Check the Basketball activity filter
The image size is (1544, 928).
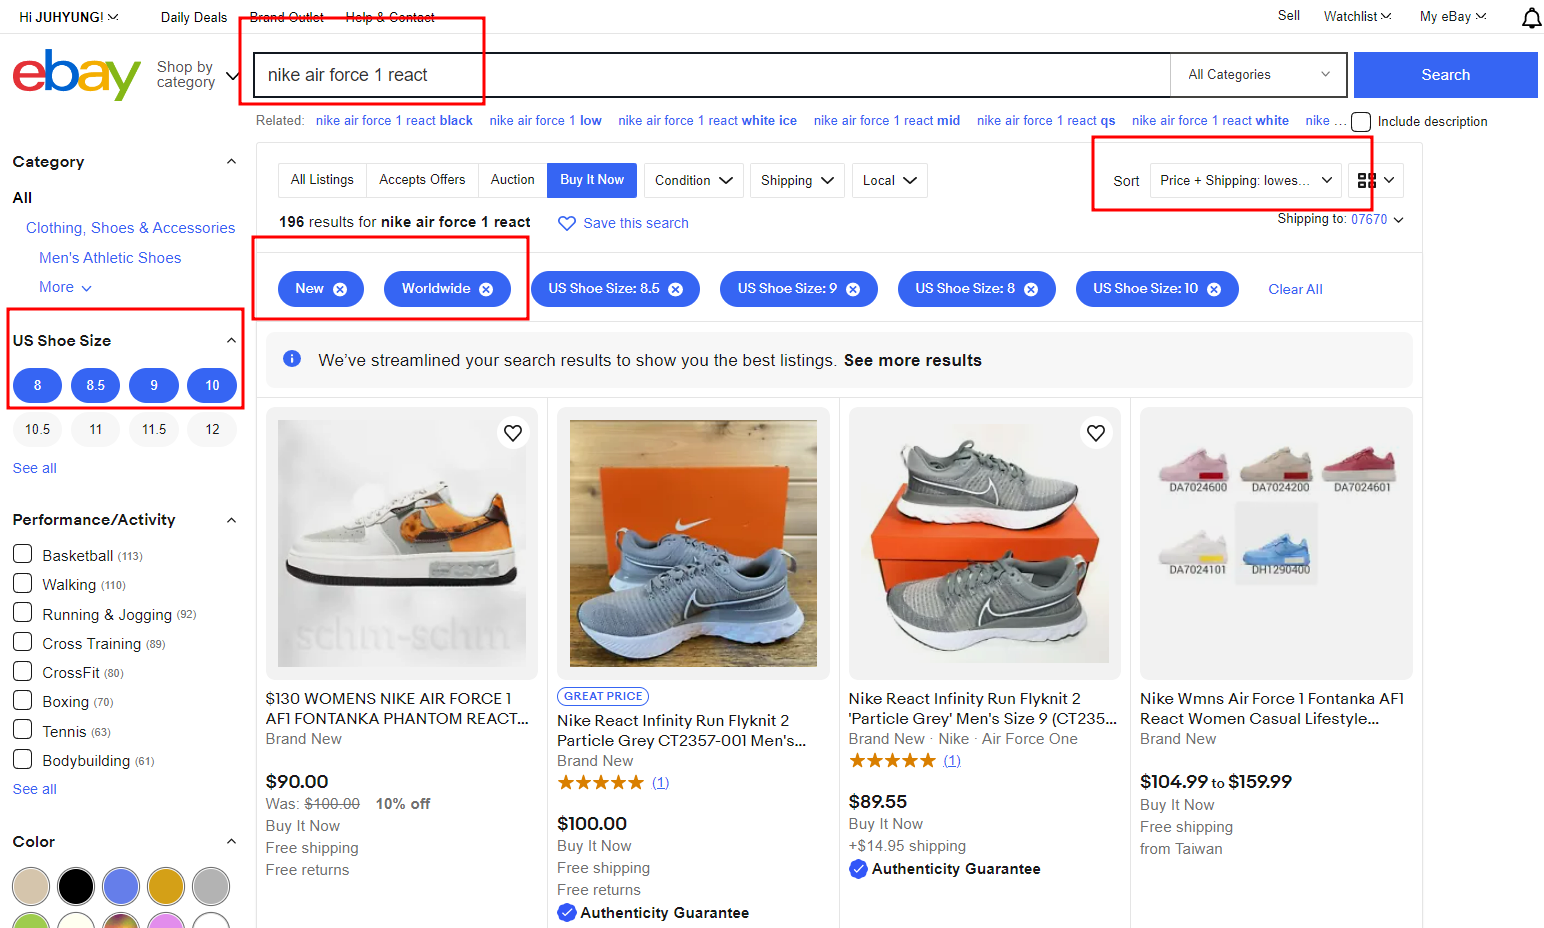click(x=23, y=554)
